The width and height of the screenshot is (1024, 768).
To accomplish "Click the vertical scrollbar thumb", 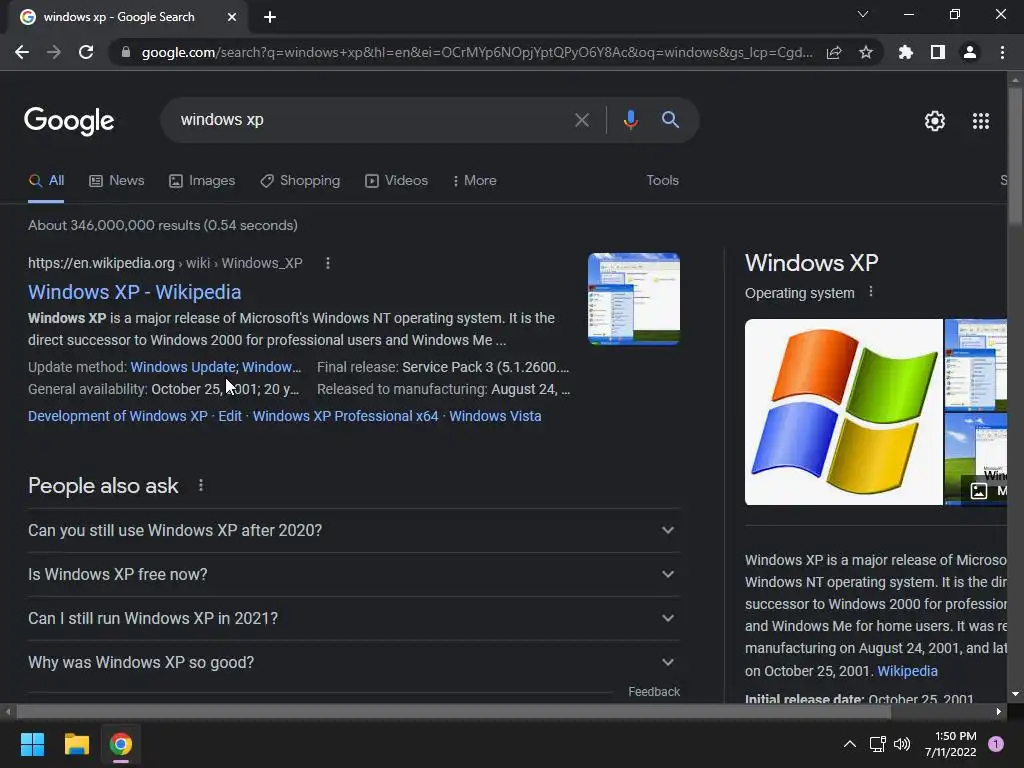I will click(1015, 157).
